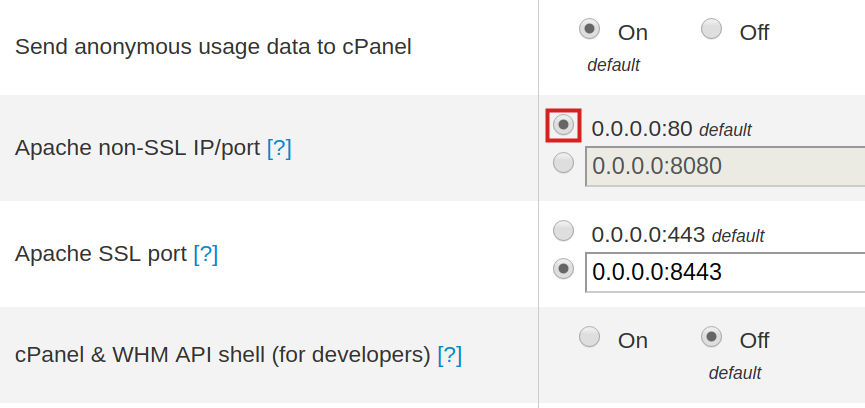Click 'Send anonymous usage data to cPanel' label
The image size is (865, 408).
point(213,47)
